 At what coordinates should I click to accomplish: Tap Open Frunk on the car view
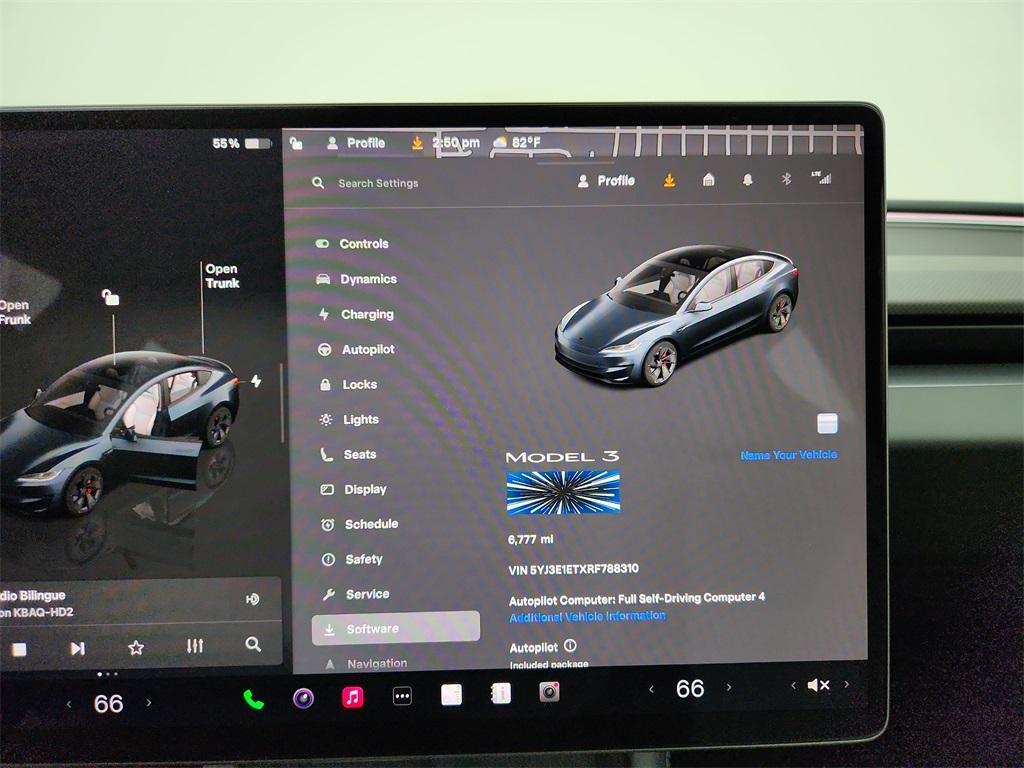point(14,312)
